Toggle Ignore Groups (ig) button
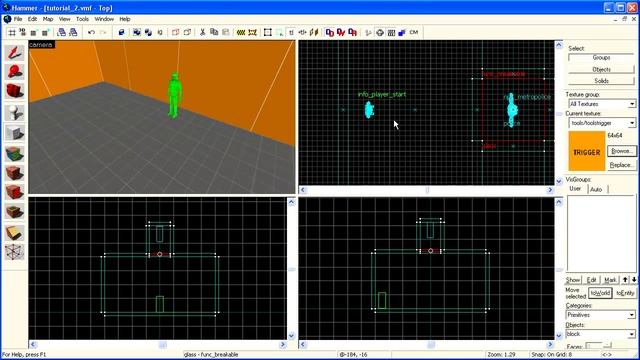Screen dimensions: 640x360 160,32
